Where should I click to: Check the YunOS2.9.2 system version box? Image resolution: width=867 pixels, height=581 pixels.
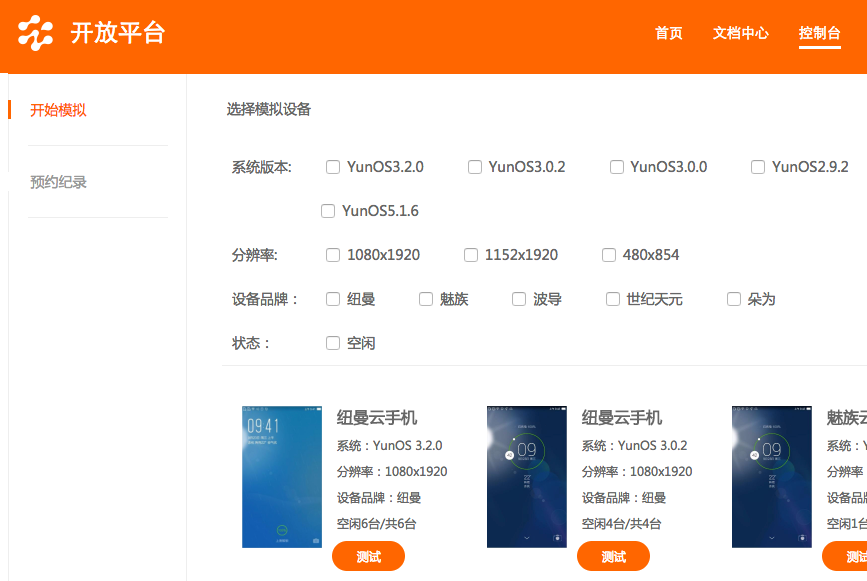coord(758,167)
